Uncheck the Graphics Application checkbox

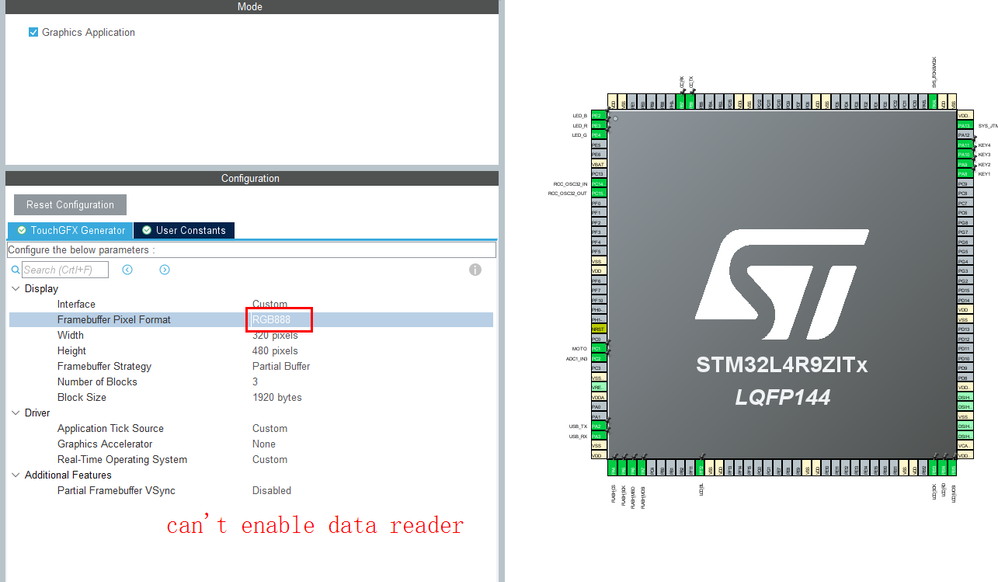[33, 32]
